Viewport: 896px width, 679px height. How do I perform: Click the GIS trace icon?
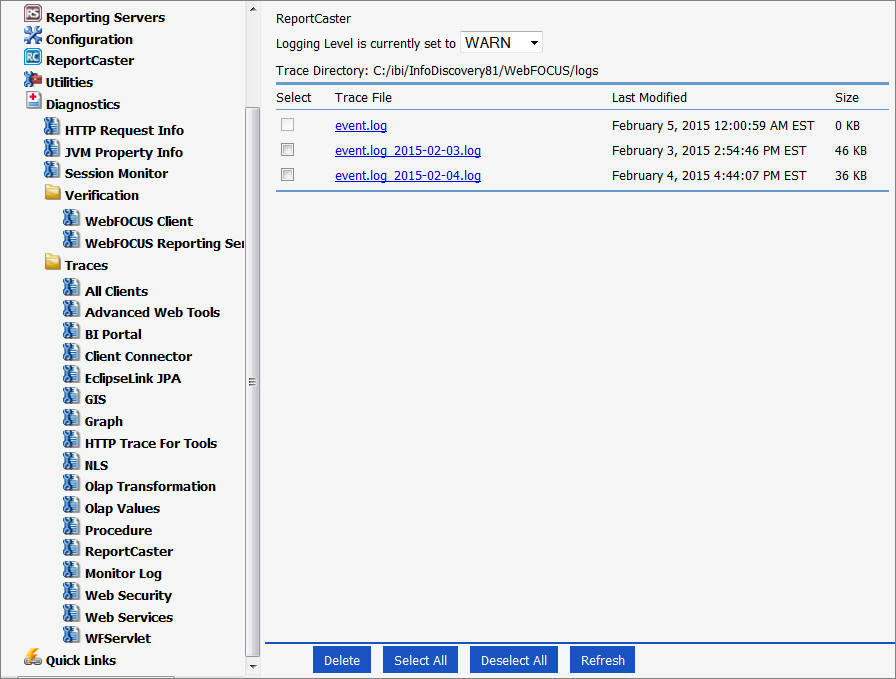tap(71, 396)
